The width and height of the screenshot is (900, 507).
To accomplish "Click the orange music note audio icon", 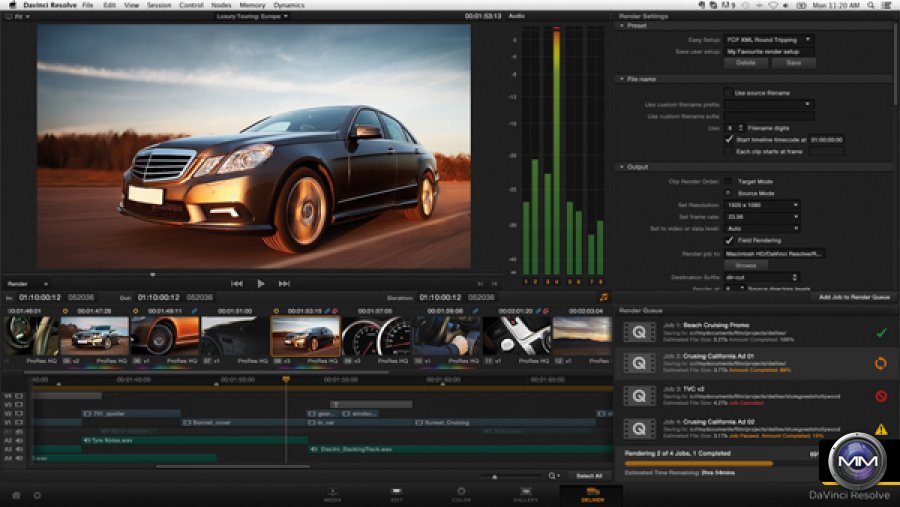I will pos(603,297).
